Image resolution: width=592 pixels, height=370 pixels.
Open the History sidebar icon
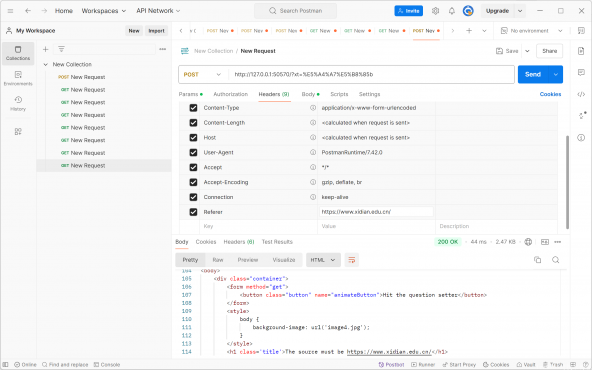[18, 103]
